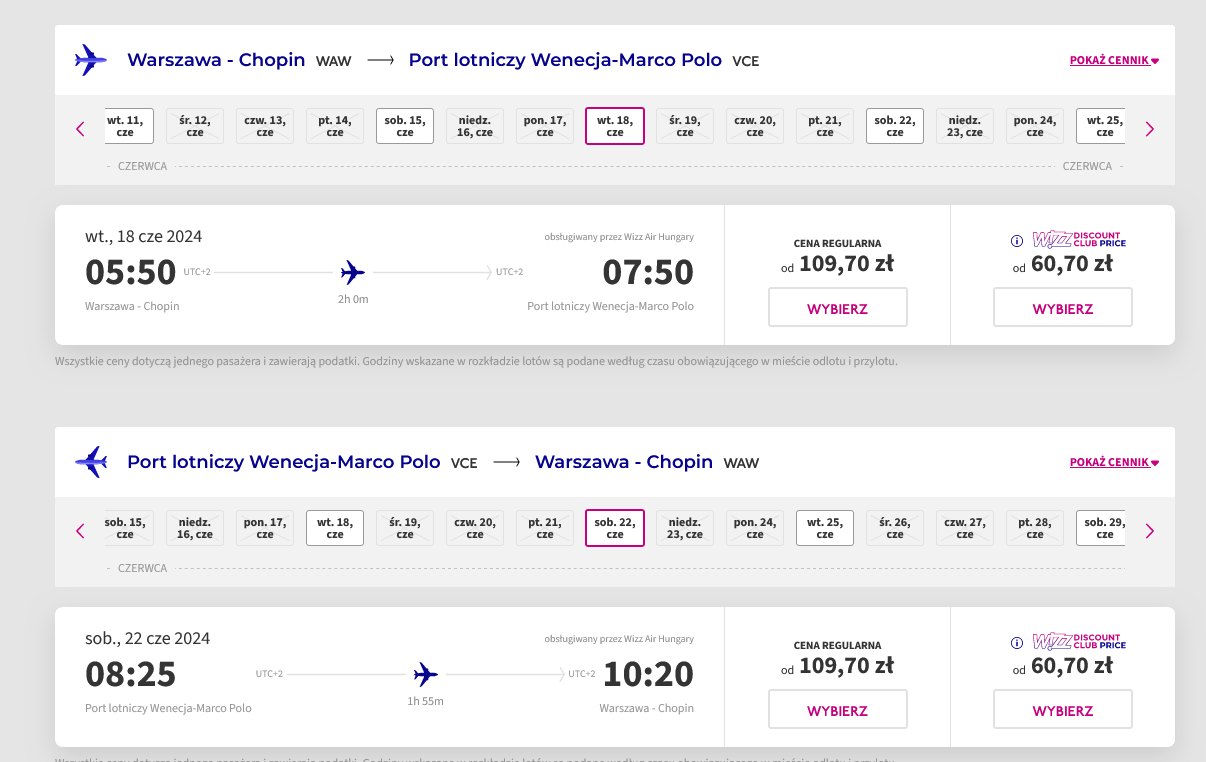Image resolution: width=1206 pixels, height=762 pixels.
Task: Click info icon beside return Wizz Discount Club price
Action: click(x=1017, y=643)
